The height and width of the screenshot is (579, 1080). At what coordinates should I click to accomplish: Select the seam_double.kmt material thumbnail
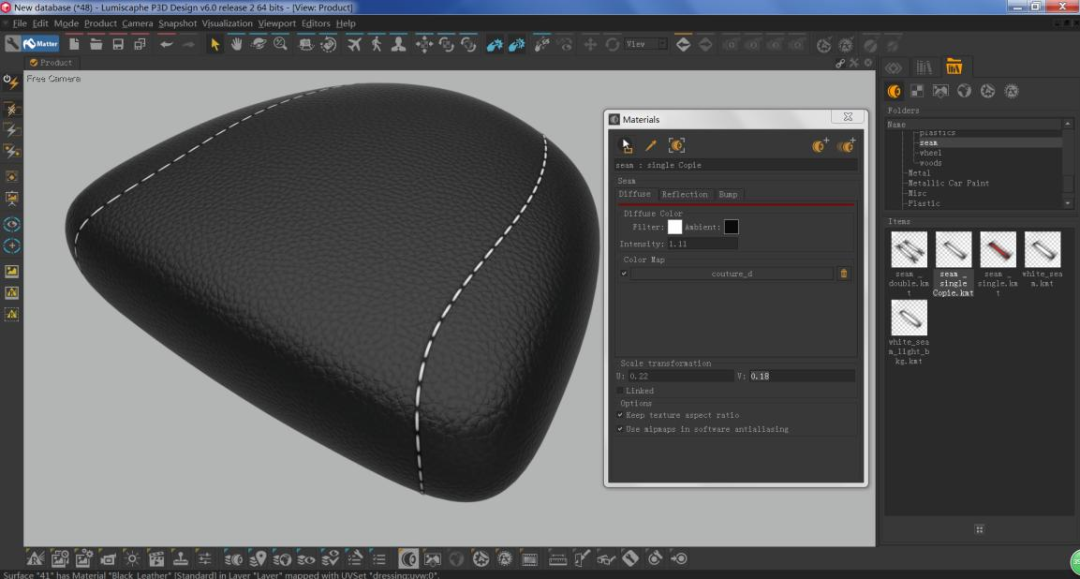click(909, 250)
